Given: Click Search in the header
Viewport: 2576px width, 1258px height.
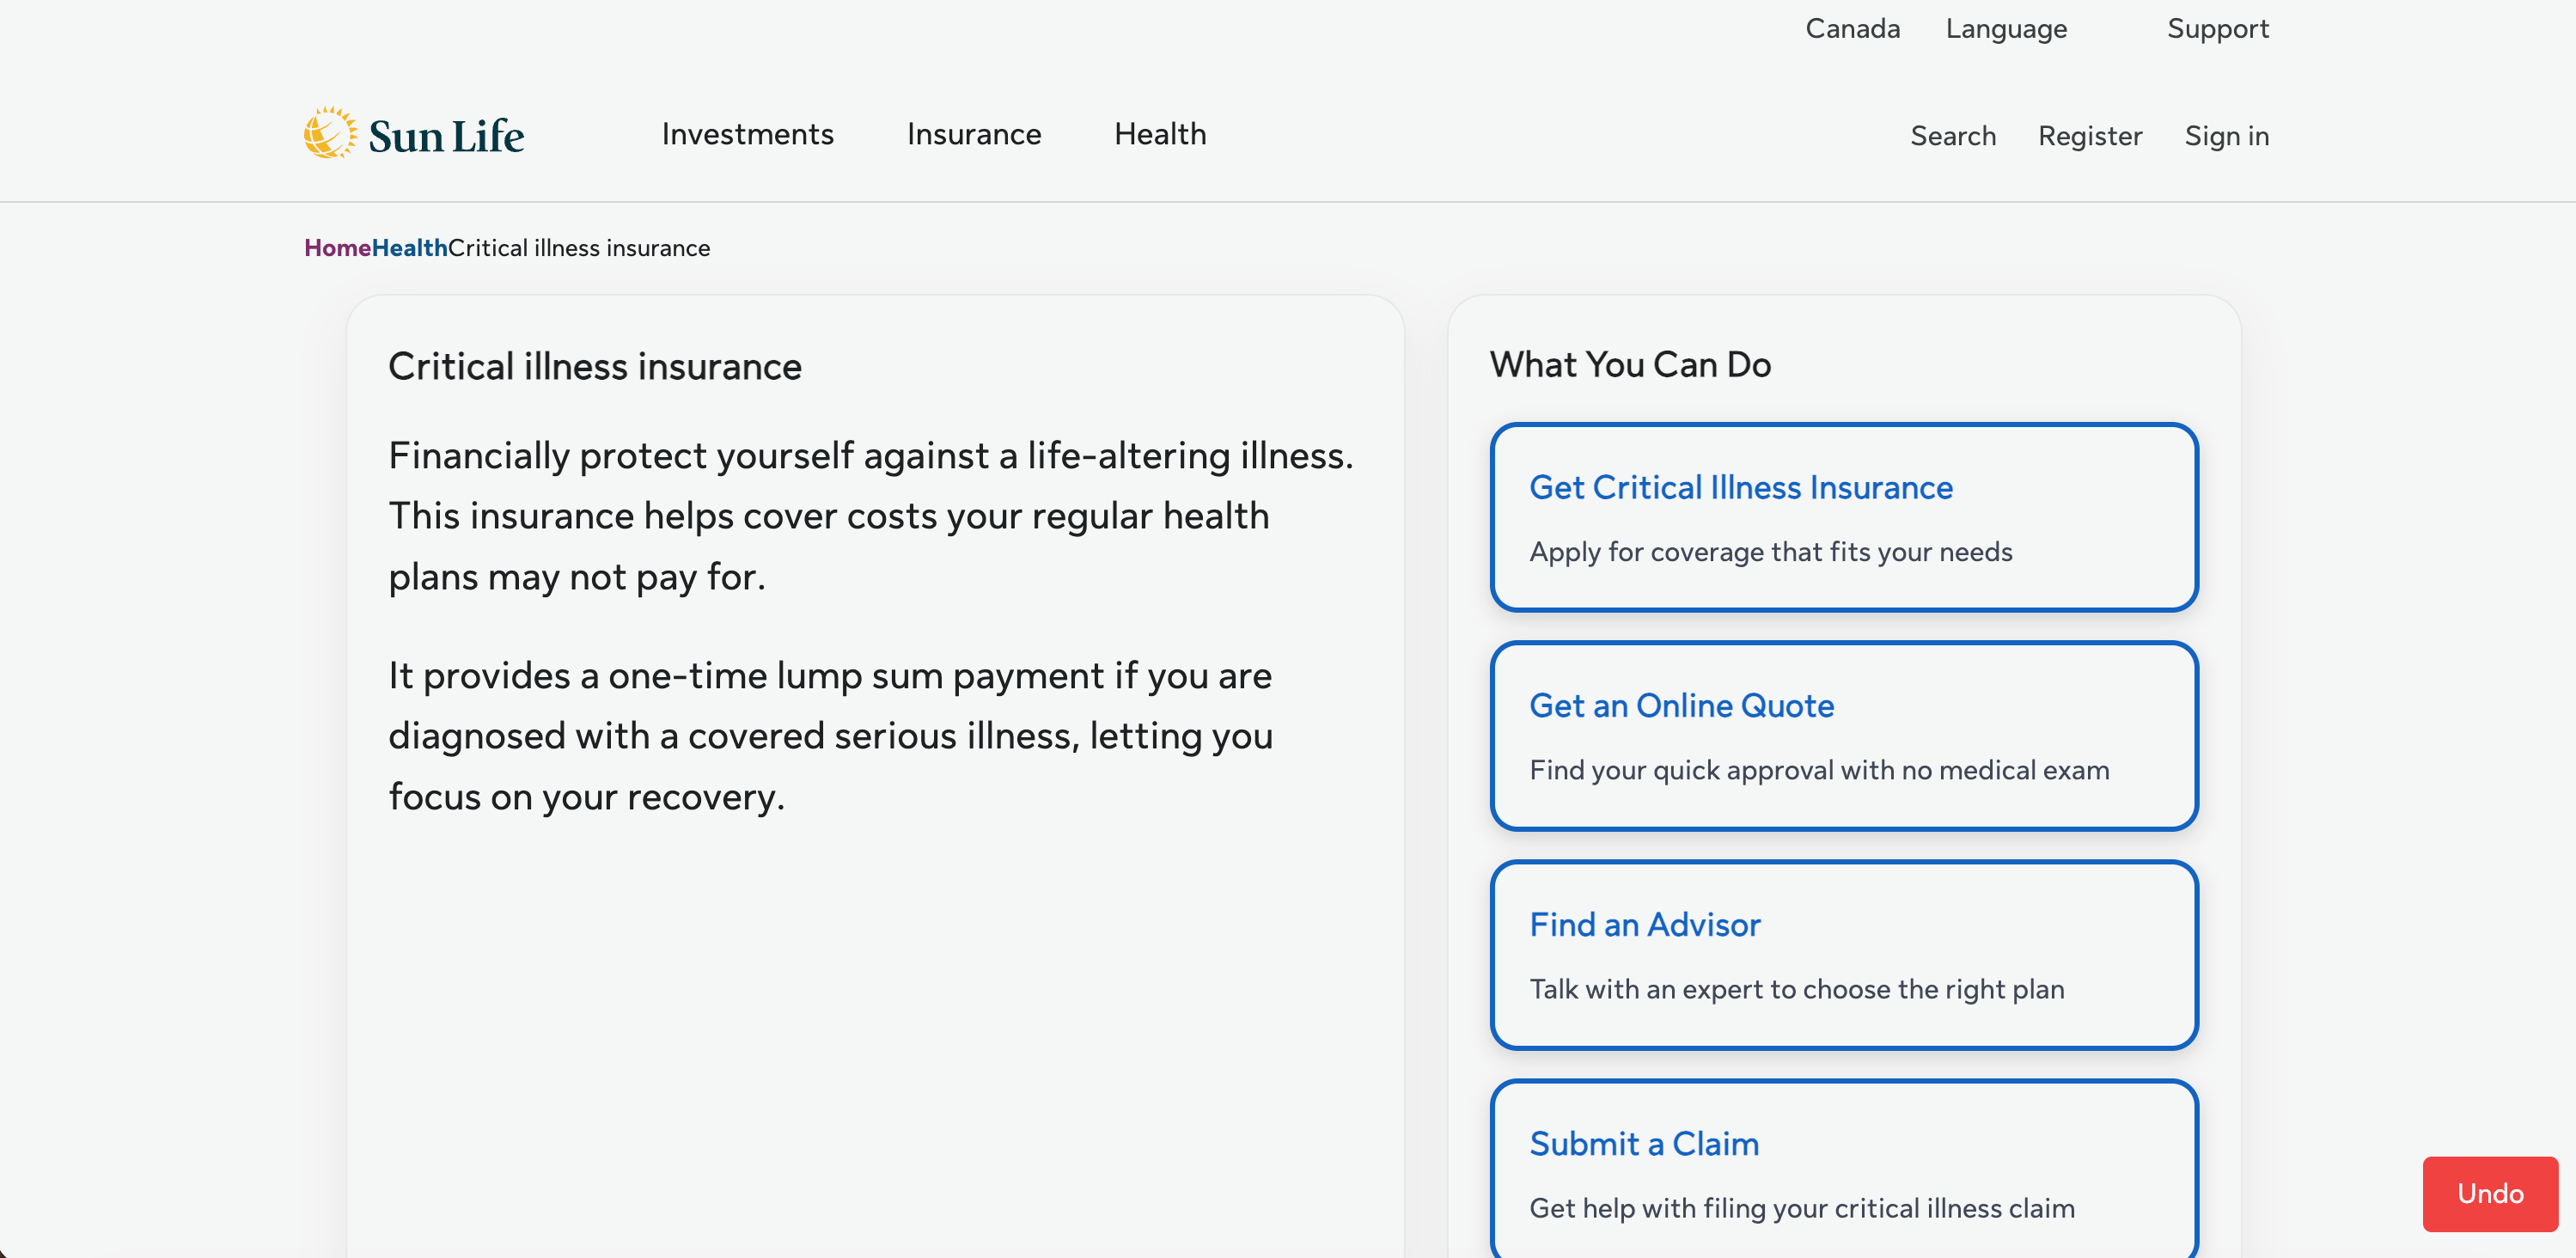Looking at the screenshot, I should pos(1951,136).
